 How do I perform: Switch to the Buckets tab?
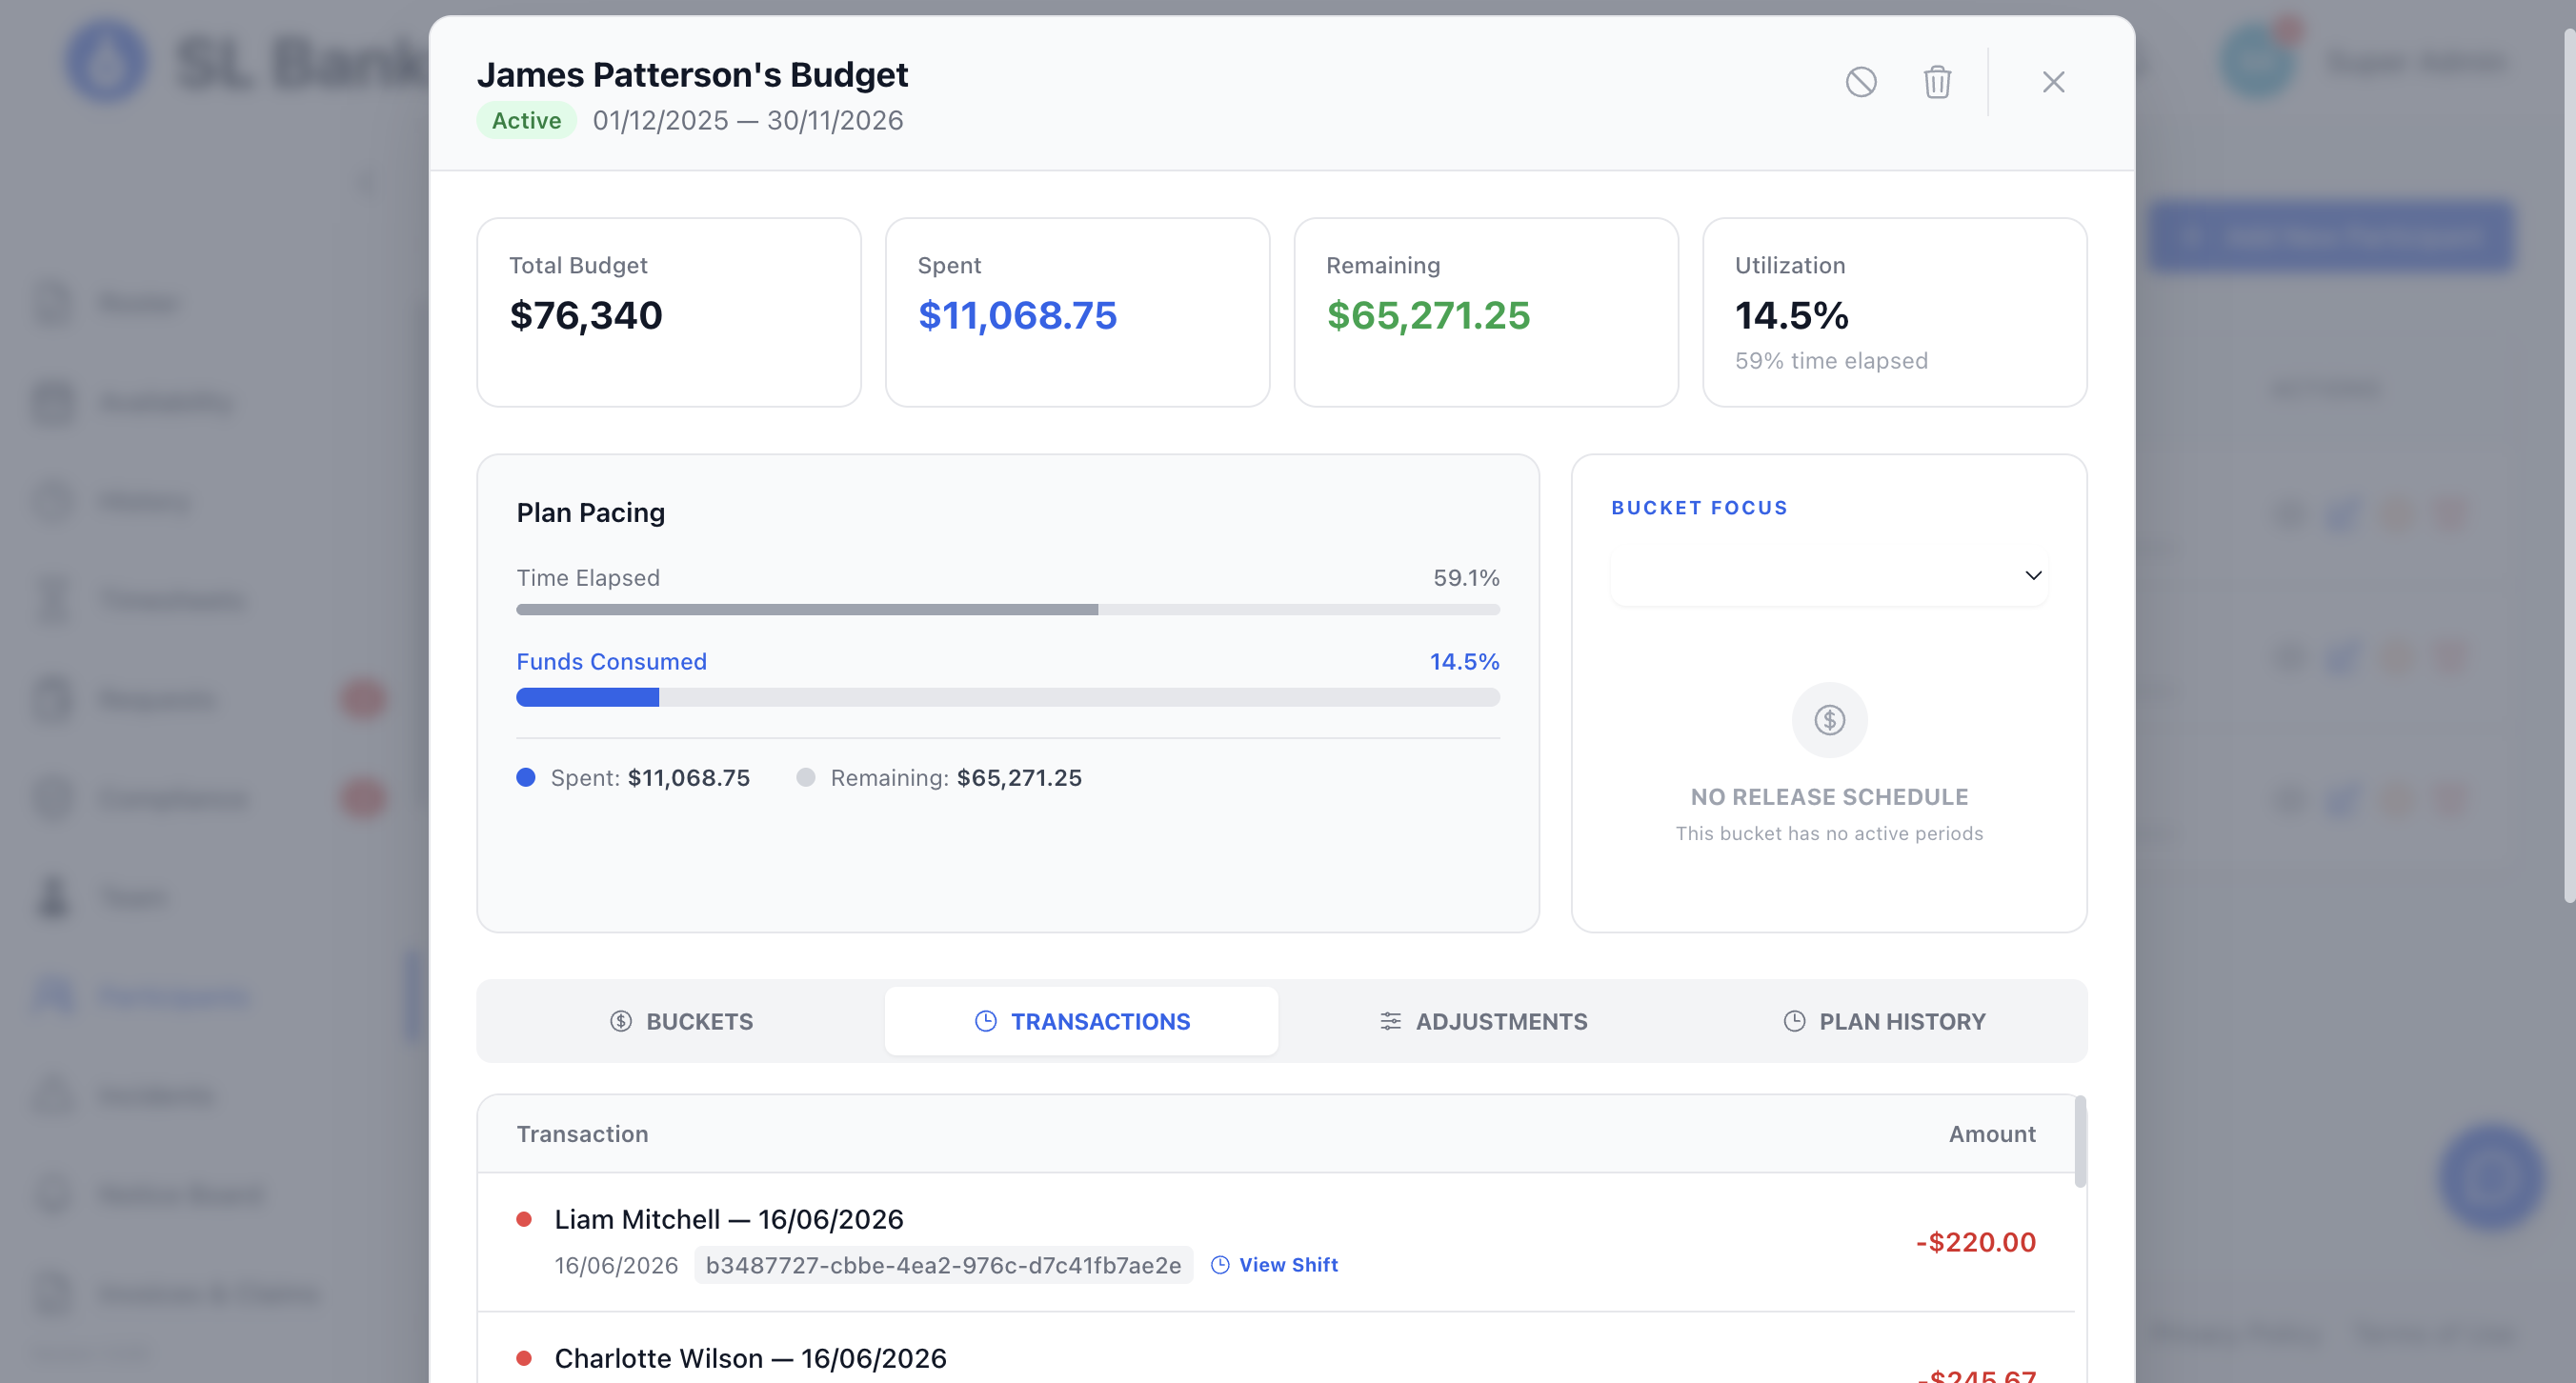point(681,1021)
